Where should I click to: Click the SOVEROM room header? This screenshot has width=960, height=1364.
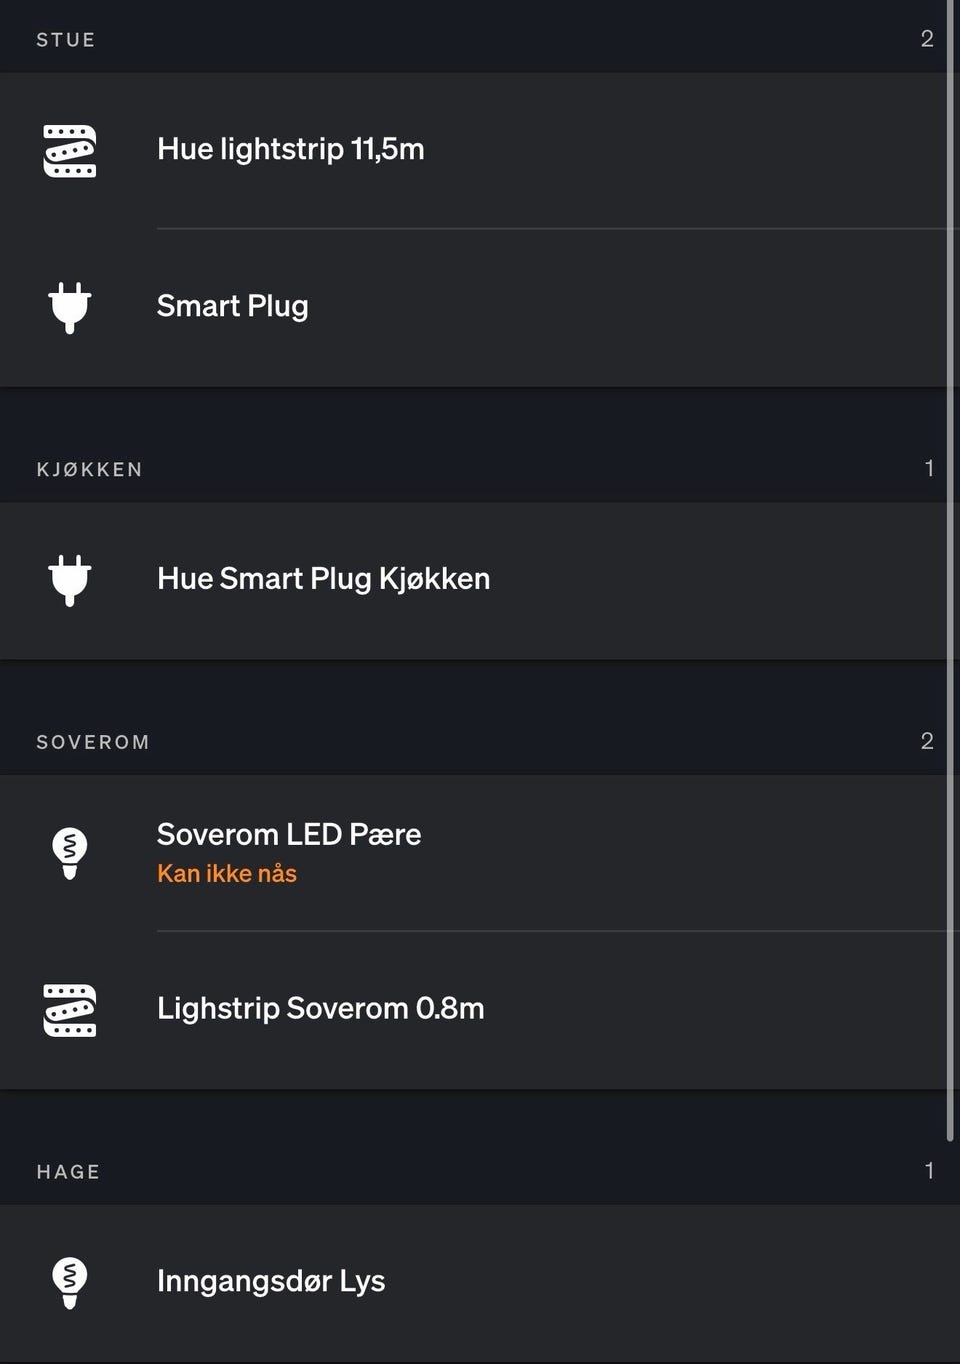tap(93, 742)
